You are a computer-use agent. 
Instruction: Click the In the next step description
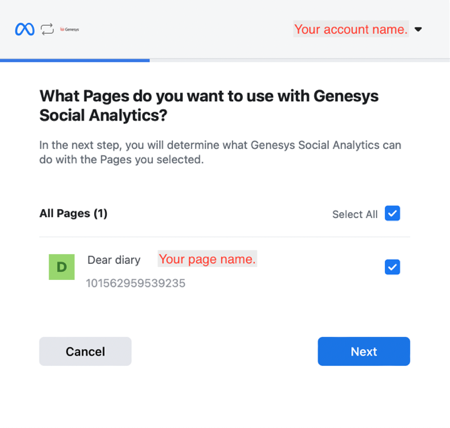[220, 152]
